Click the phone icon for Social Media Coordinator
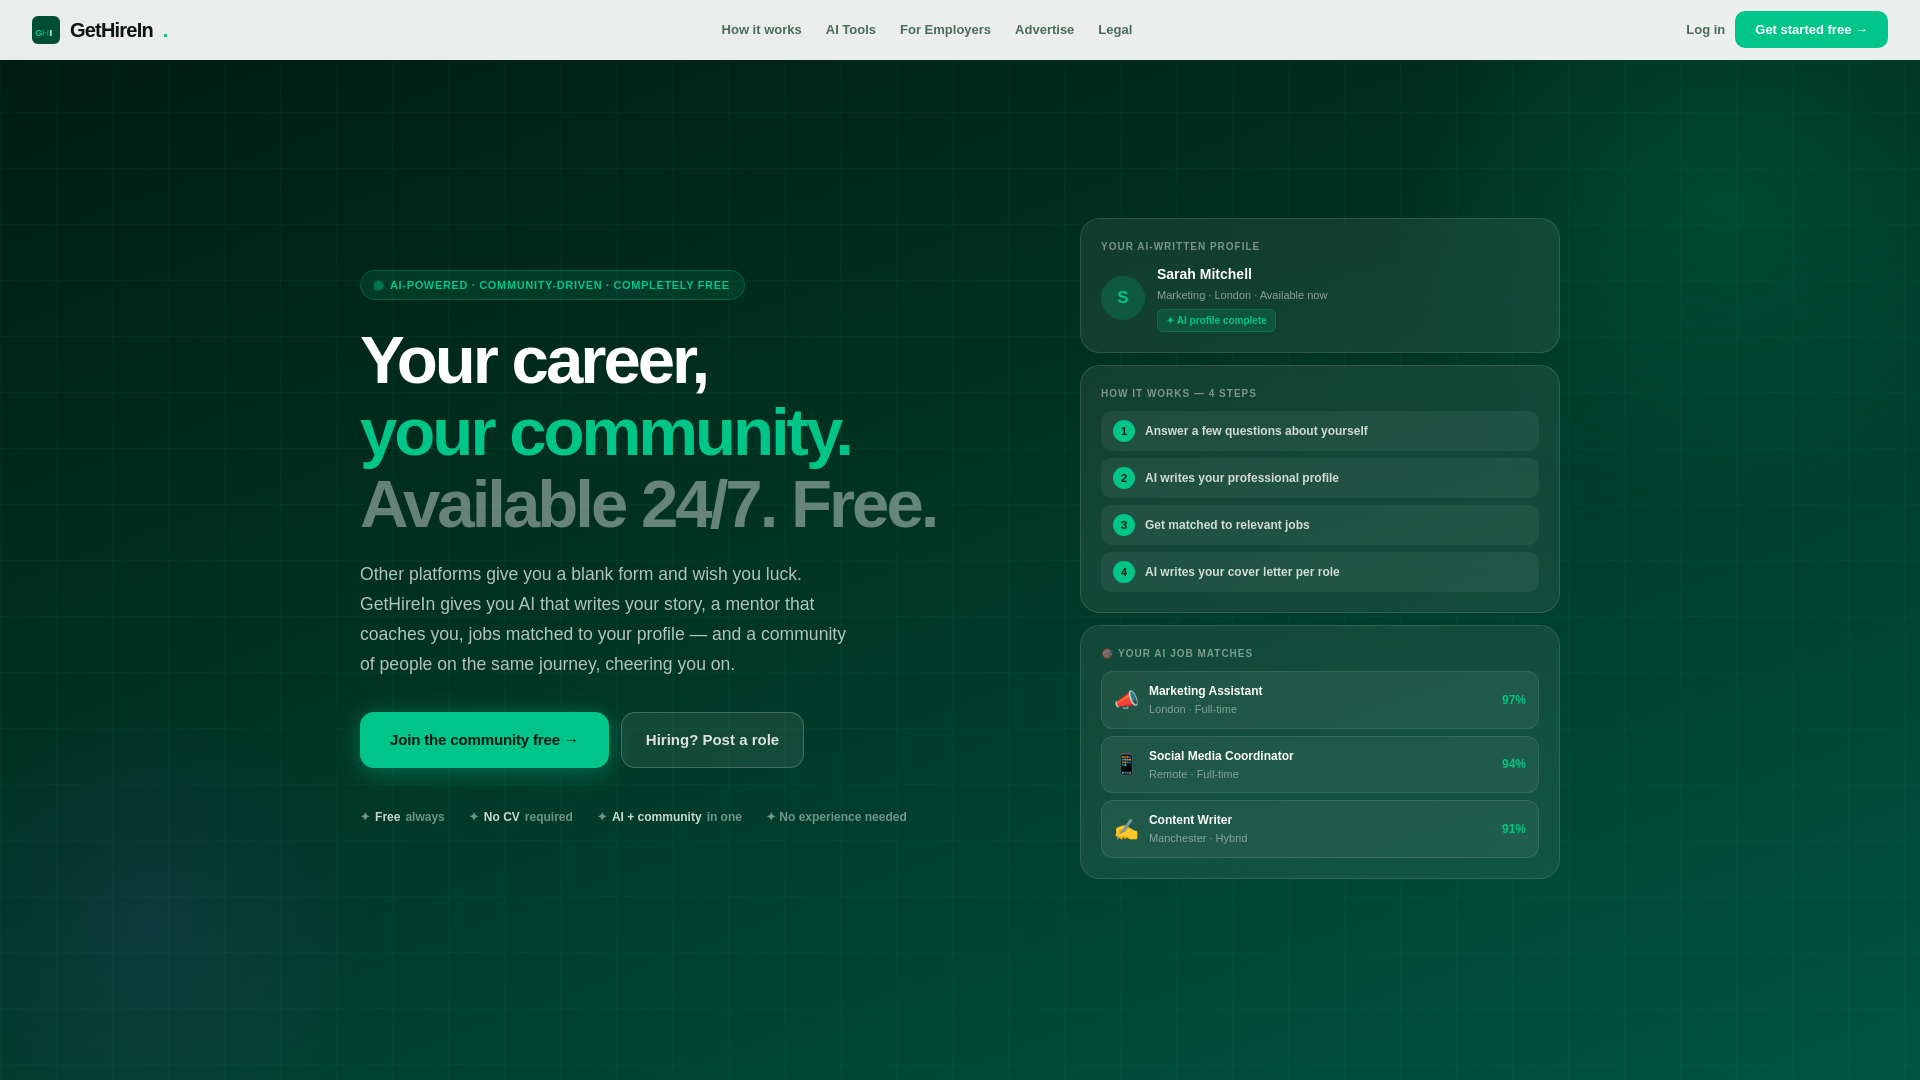Viewport: 1920px width, 1080px height. tap(1126, 765)
